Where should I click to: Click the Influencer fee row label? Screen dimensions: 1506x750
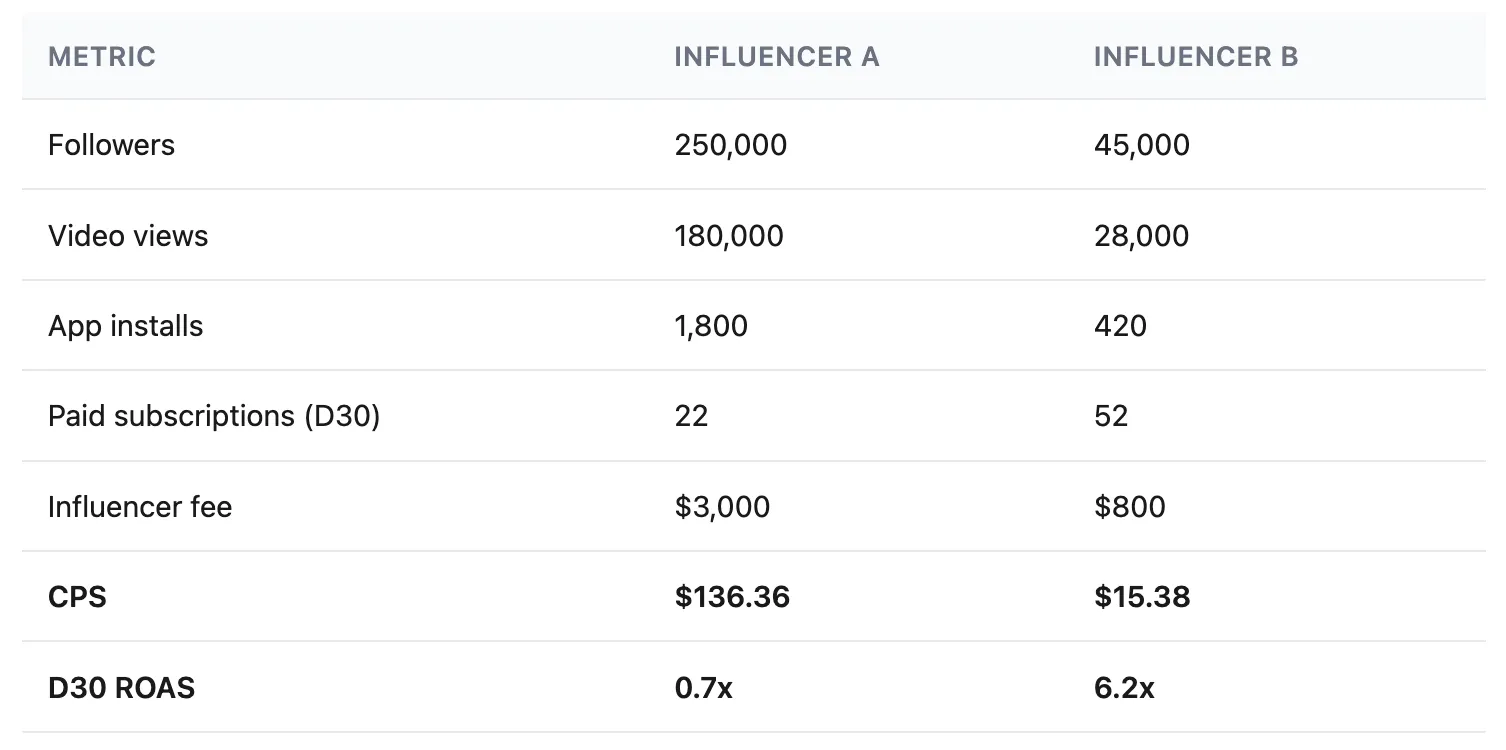coord(140,507)
